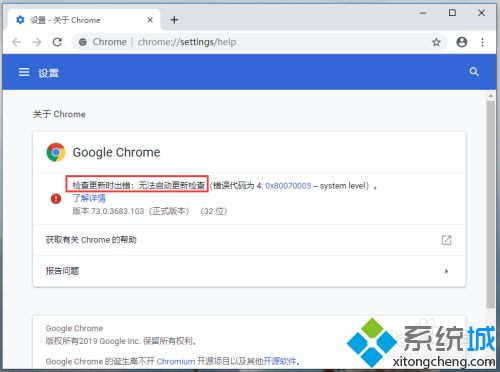The width and height of the screenshot is (500, 372).
Task: Open a new tab with plus button
Action: tap(174, 20)
